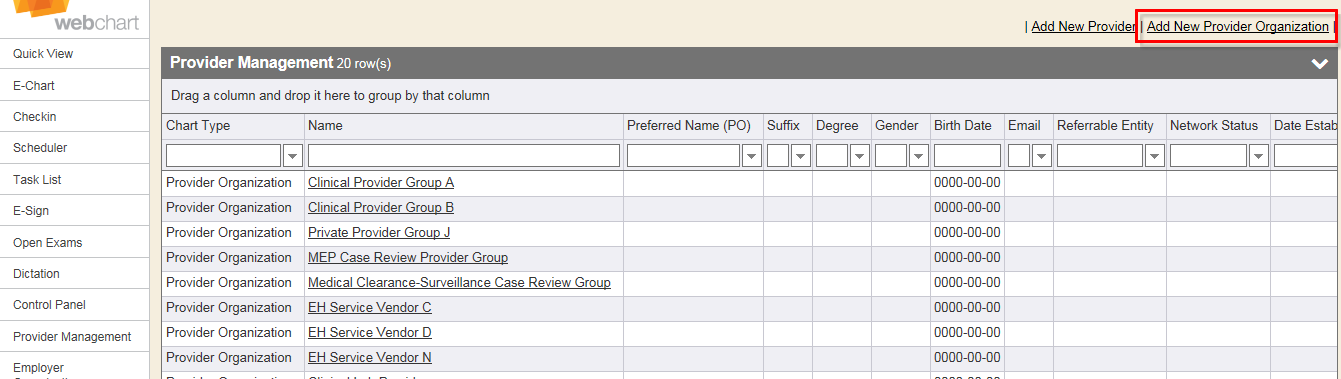This screenshot has width=1341, height=379.
Task: Open Quick View in sidebar
Action: click(43, 54)
